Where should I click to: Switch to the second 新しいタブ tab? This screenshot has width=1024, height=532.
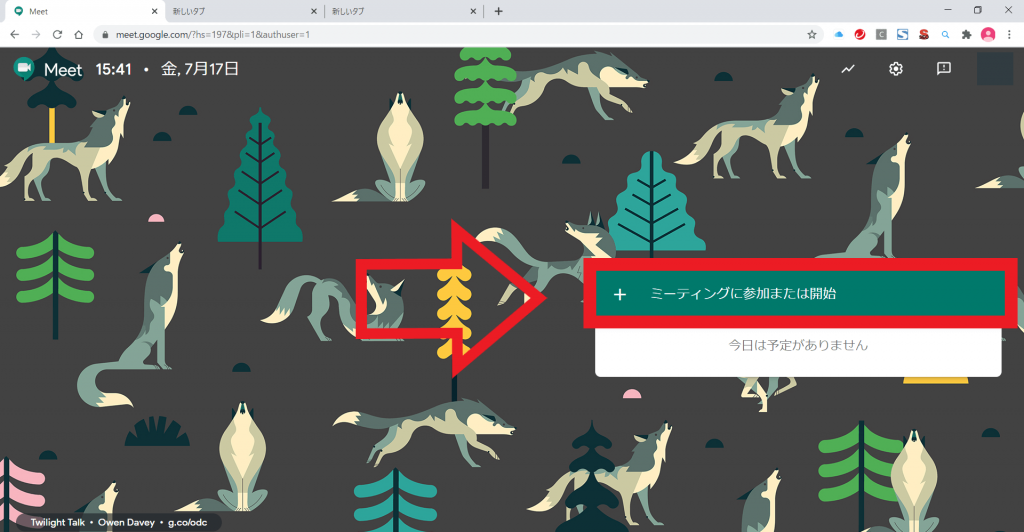tap(404, 11)
